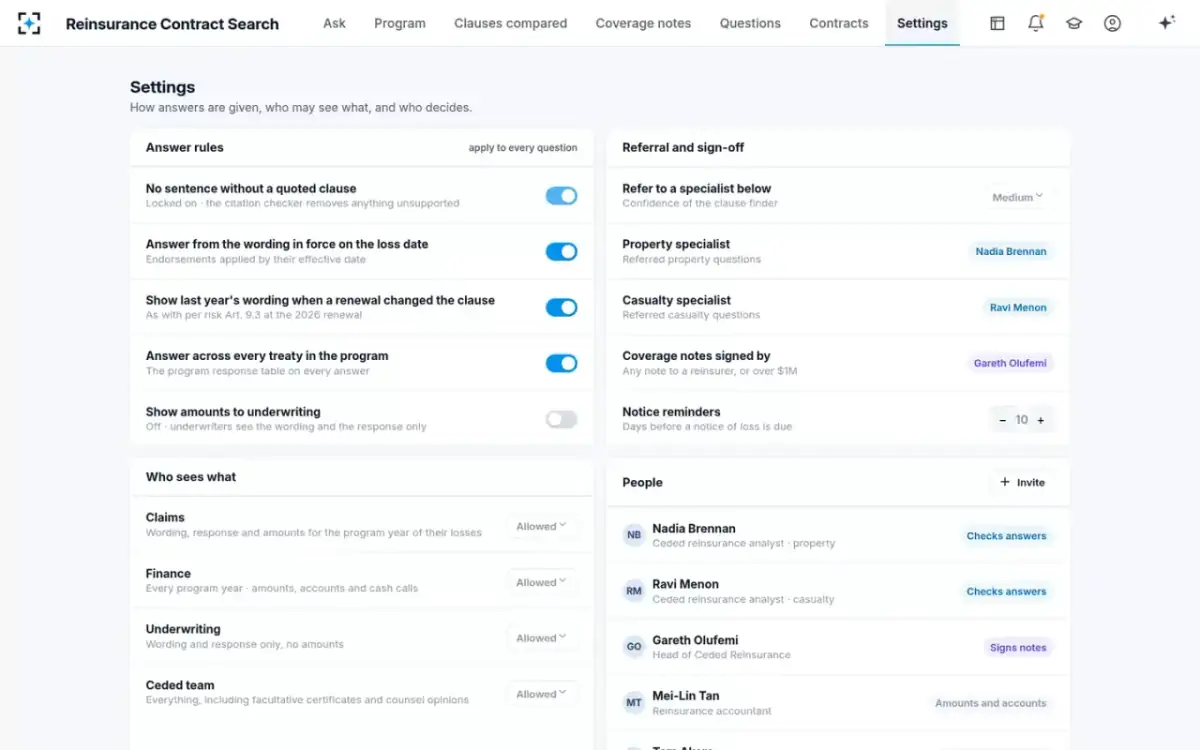This screenshot has width=1200, height=750.
Task: Decrease notice reminder days with minus
Action: click(x=1003, y=420)
